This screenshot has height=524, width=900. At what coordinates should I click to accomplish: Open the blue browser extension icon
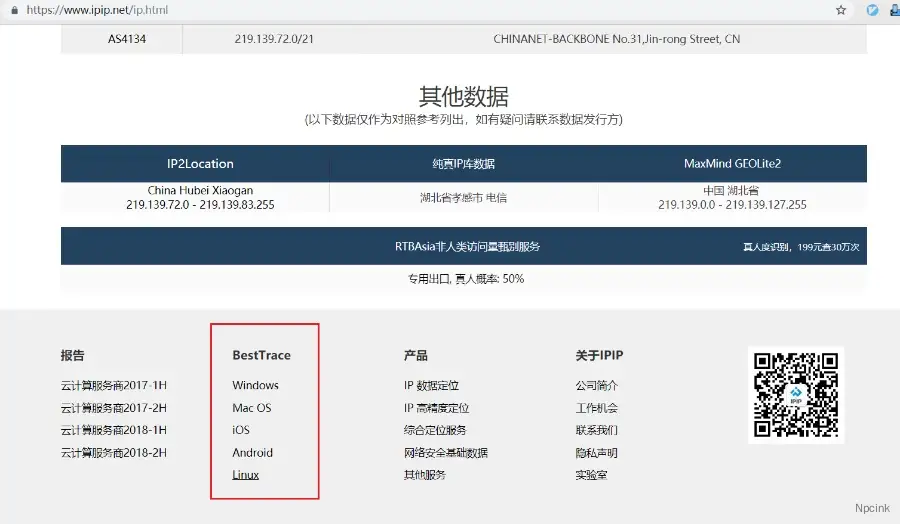pos(872,10)
